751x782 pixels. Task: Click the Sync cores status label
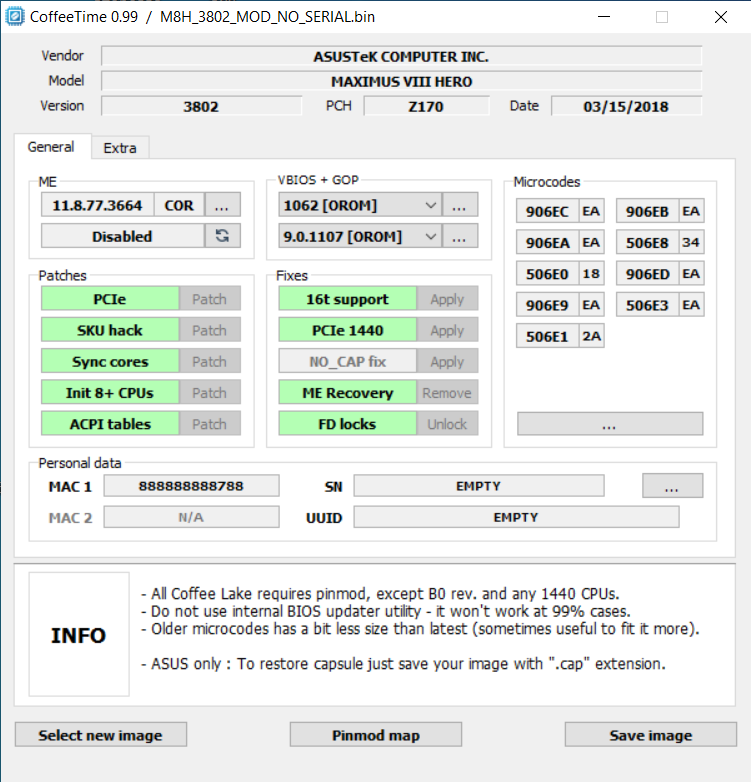(110, 362)
